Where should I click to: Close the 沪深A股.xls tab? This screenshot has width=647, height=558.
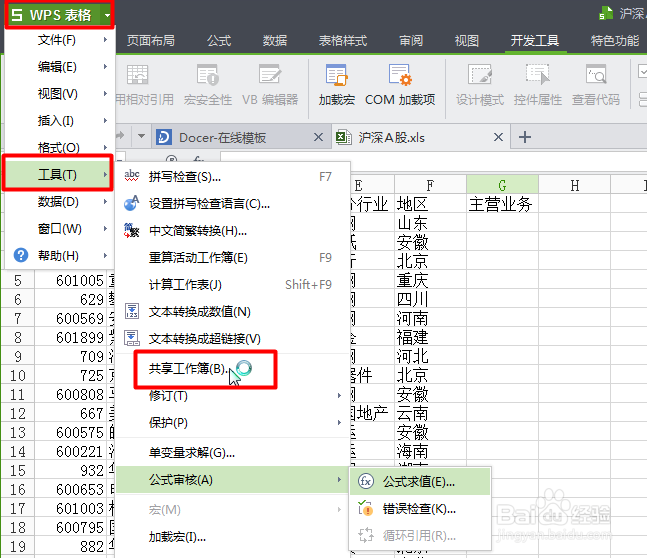pyautogui.click(x=498, y=137)
